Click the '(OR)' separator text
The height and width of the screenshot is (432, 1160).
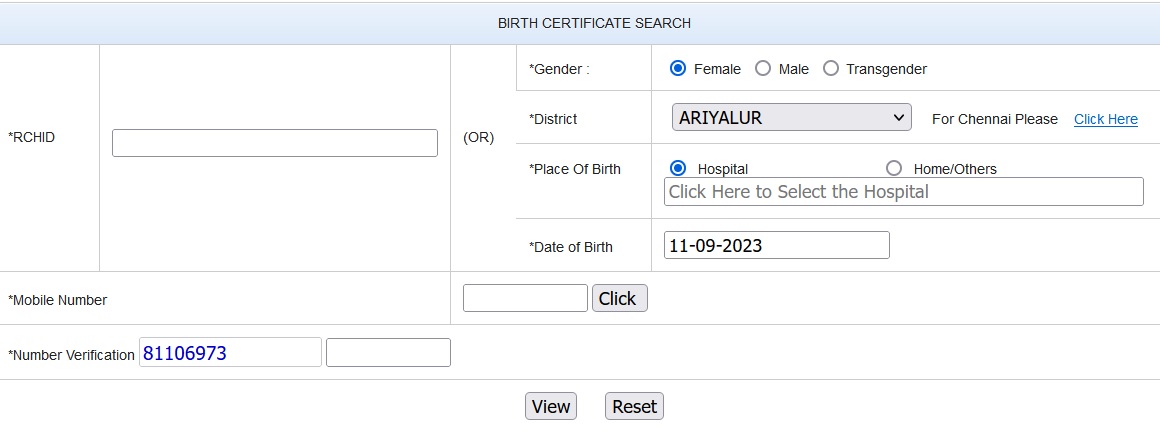[478, 138]
